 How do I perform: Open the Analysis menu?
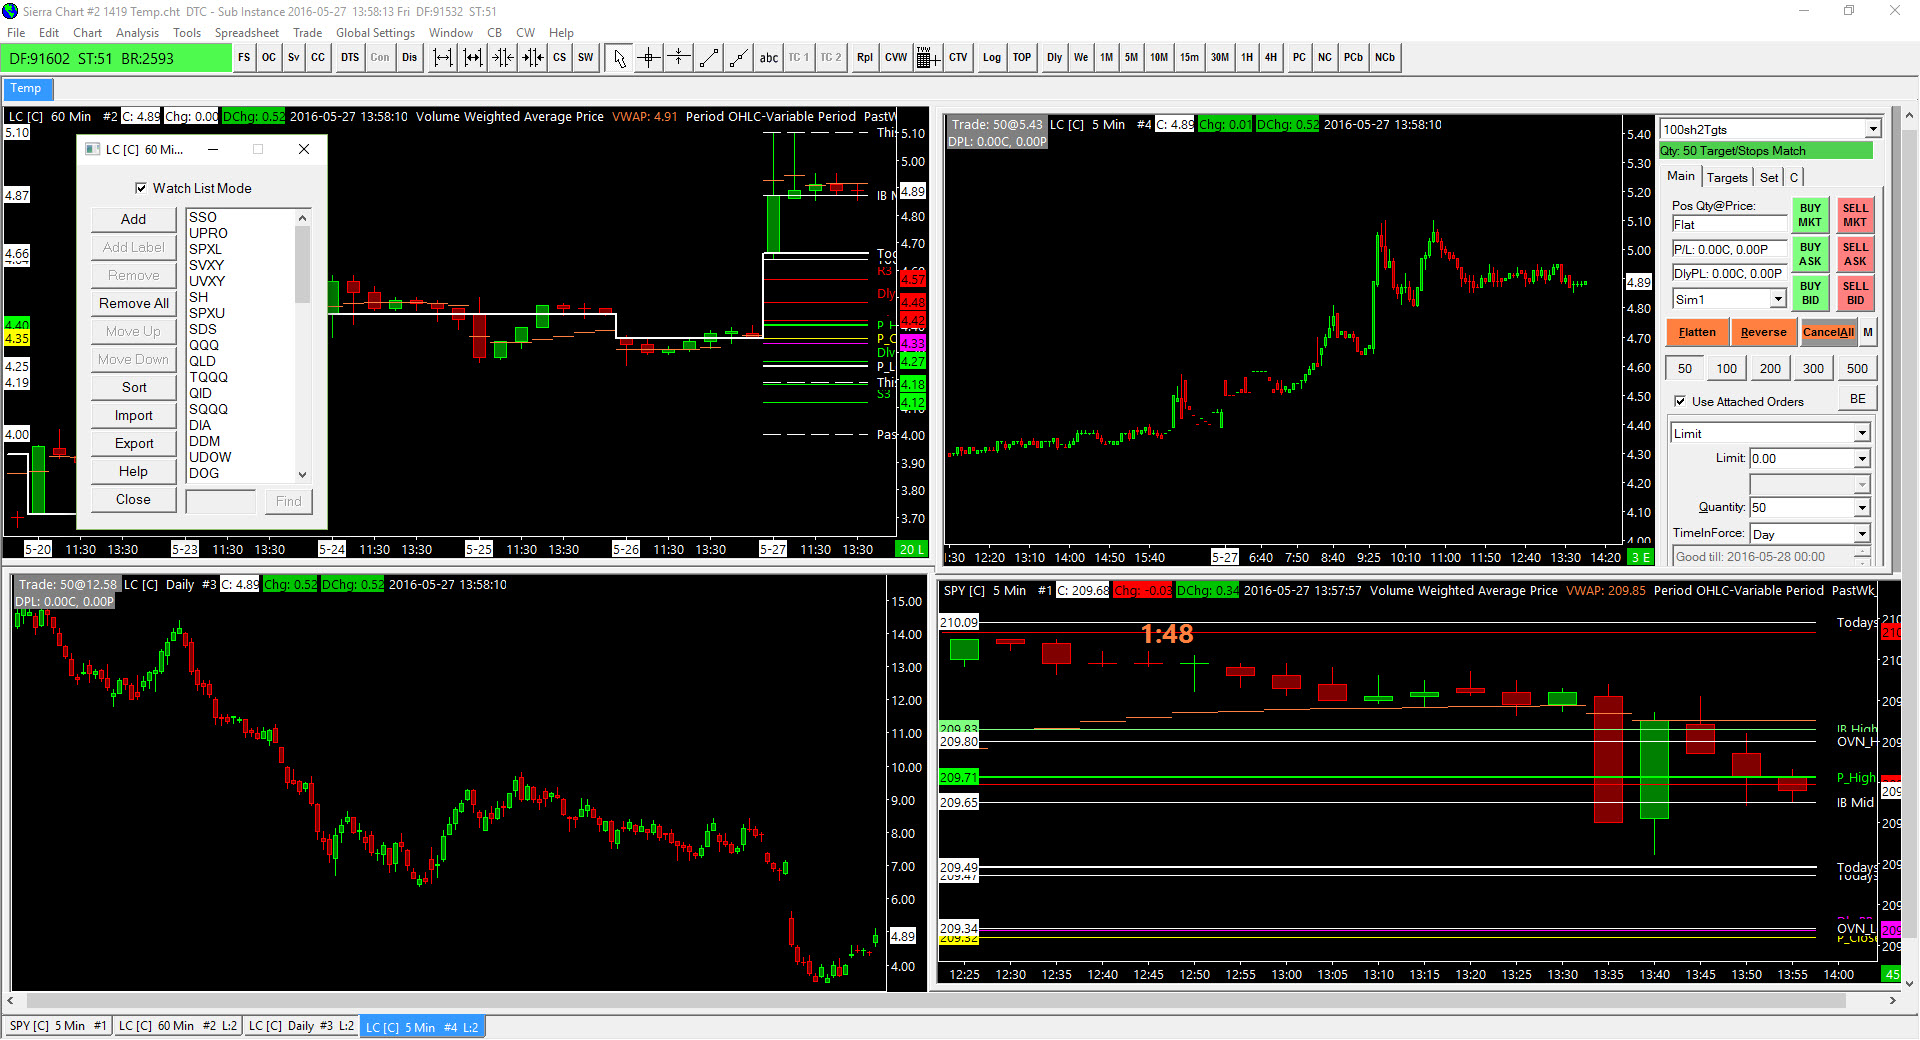coord(137,33)
